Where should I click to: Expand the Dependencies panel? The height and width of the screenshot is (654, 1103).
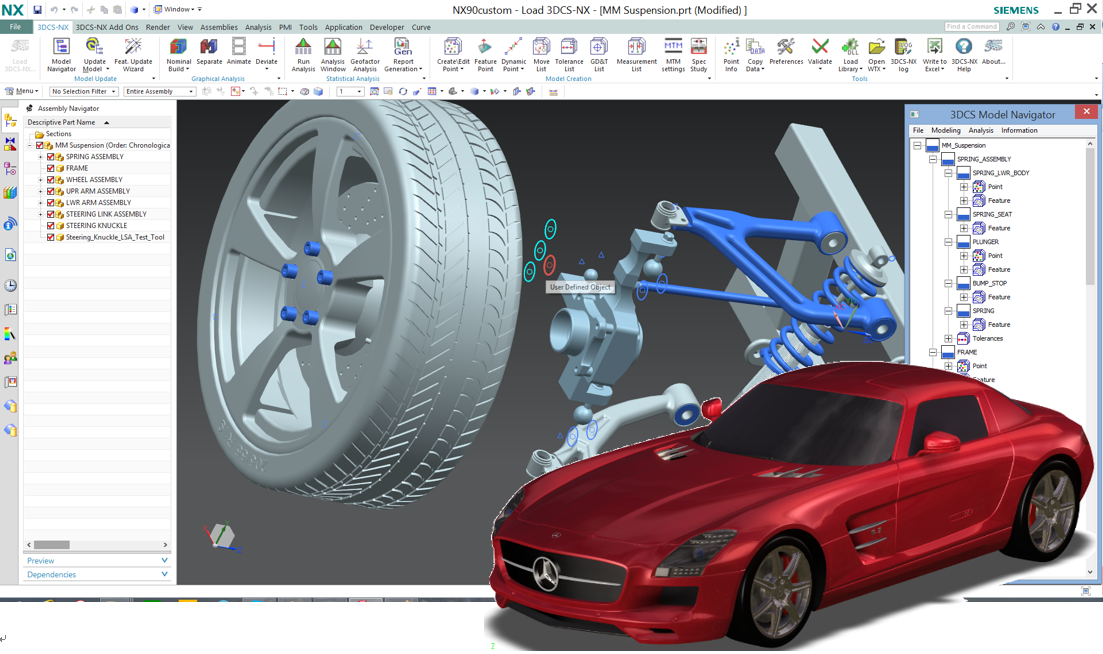97,575
